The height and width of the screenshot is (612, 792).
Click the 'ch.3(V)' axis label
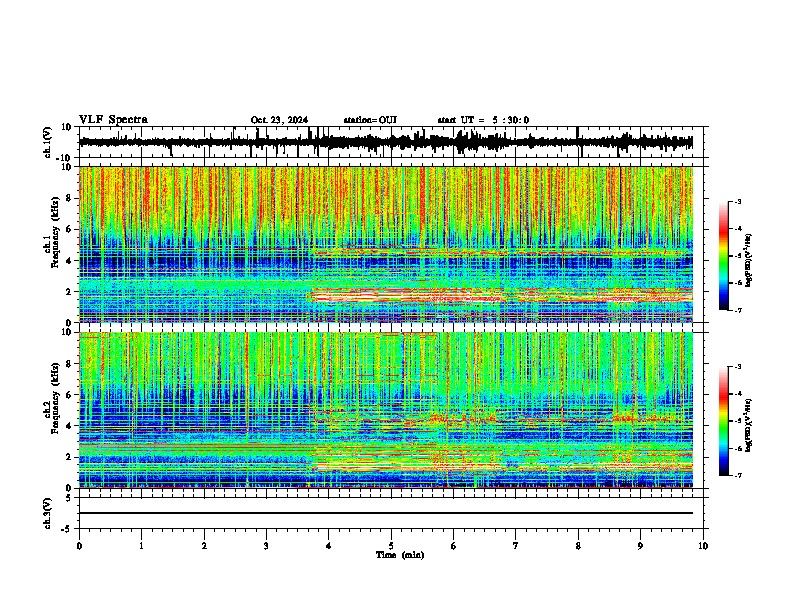tap(48, 513)
